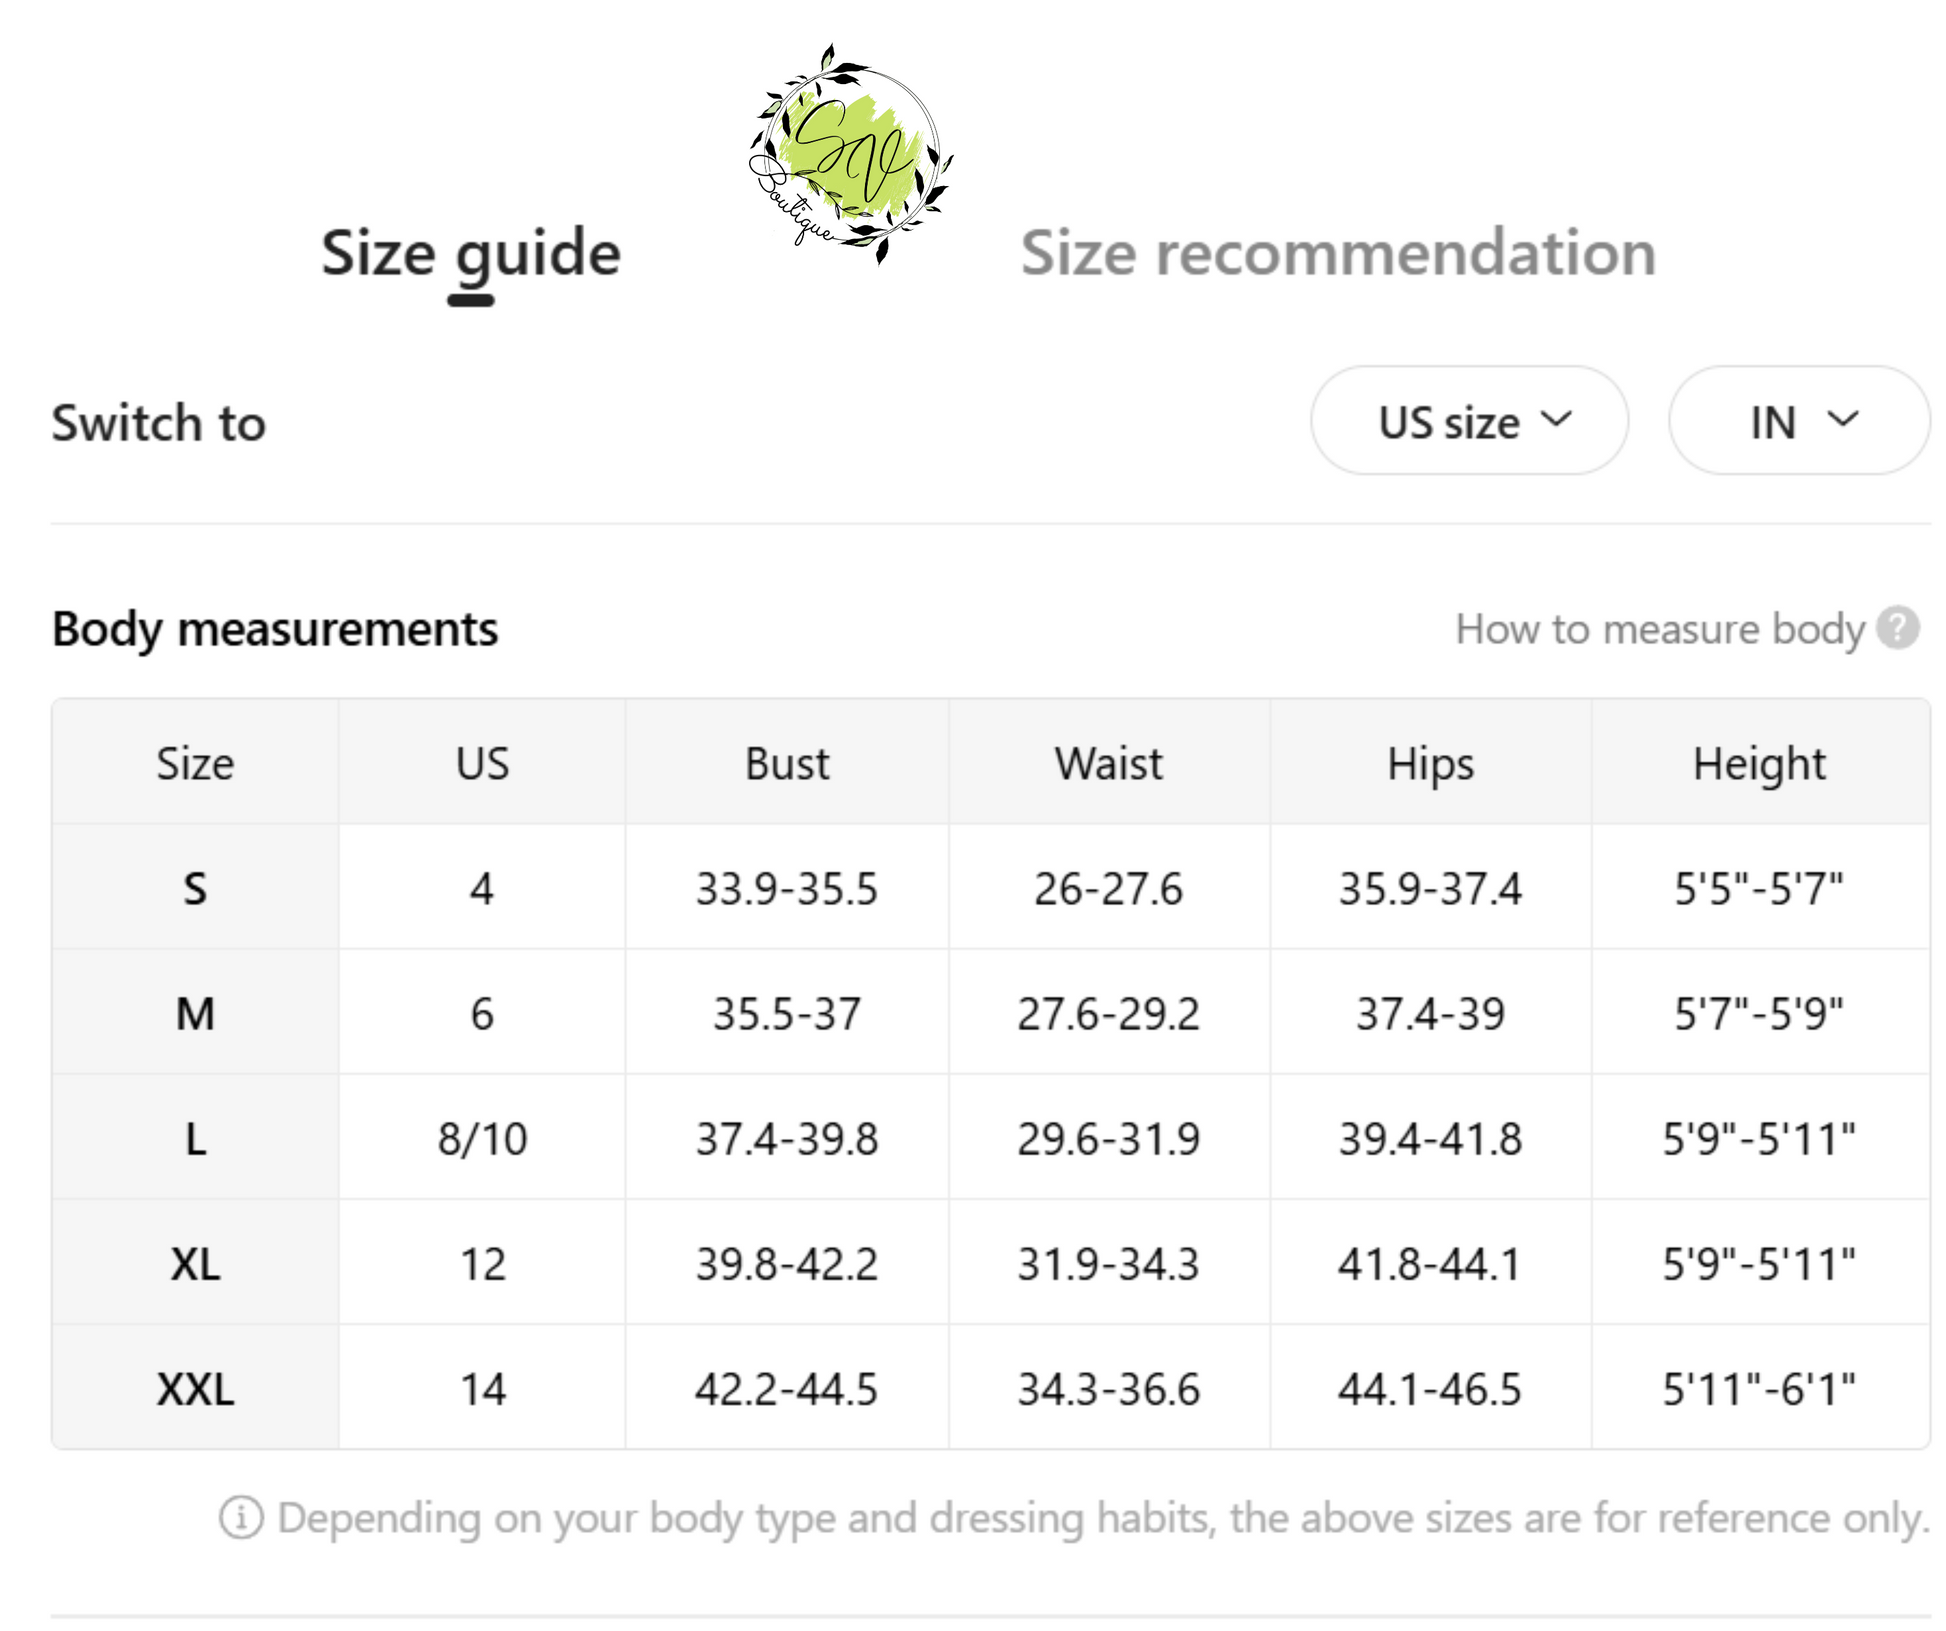Screen dimensions: 1946x1631
Task: Click the chevron in the US size selector
Action: (1556, 419)
